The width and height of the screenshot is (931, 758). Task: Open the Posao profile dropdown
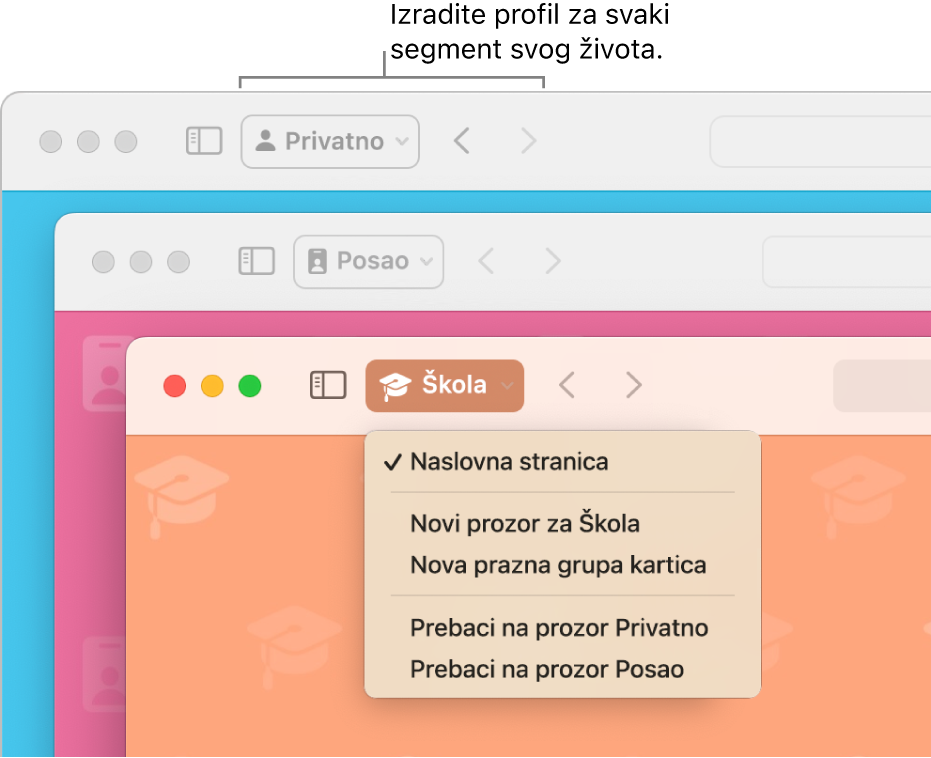pyautogui.click(x=368, y=261)
